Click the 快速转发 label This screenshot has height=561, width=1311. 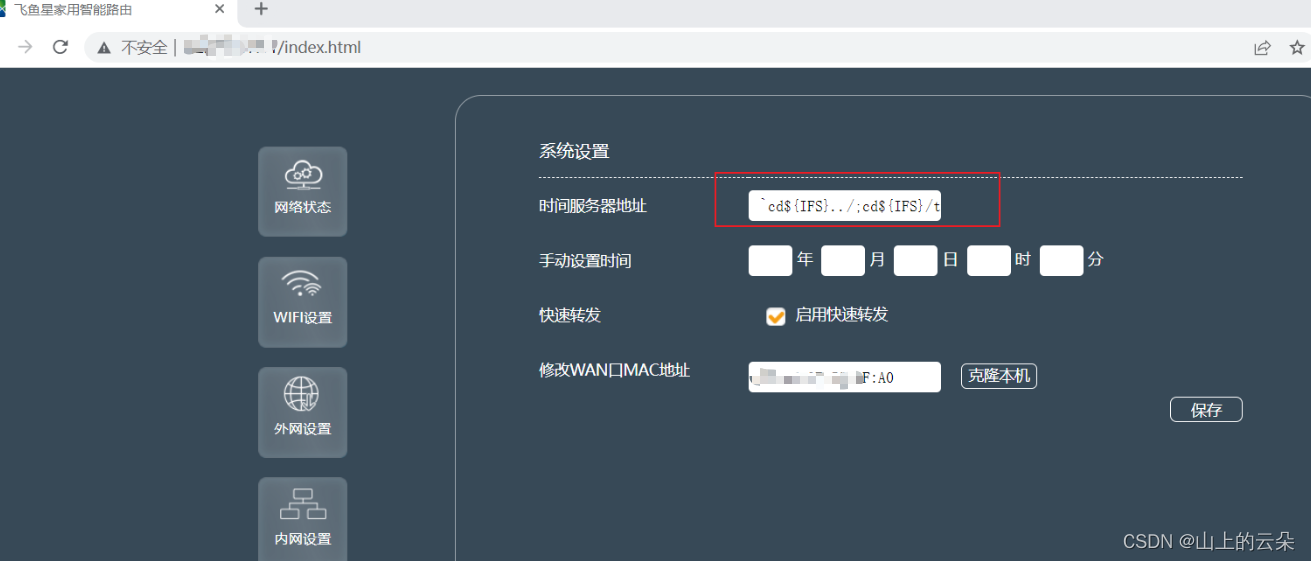pos(570,314)
